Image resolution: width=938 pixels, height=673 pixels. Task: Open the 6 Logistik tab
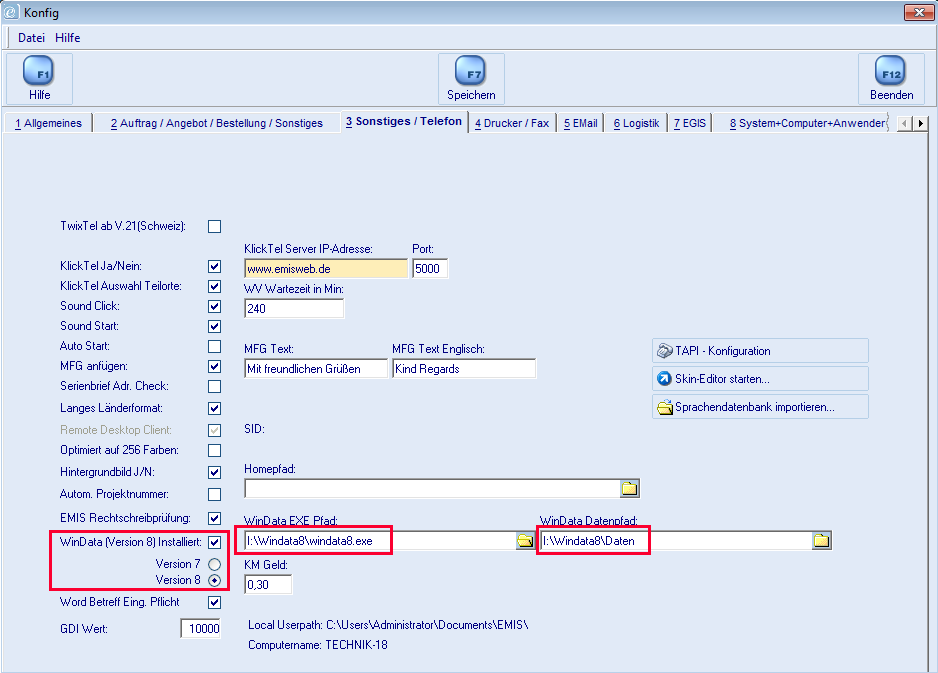tap(636, 123)
